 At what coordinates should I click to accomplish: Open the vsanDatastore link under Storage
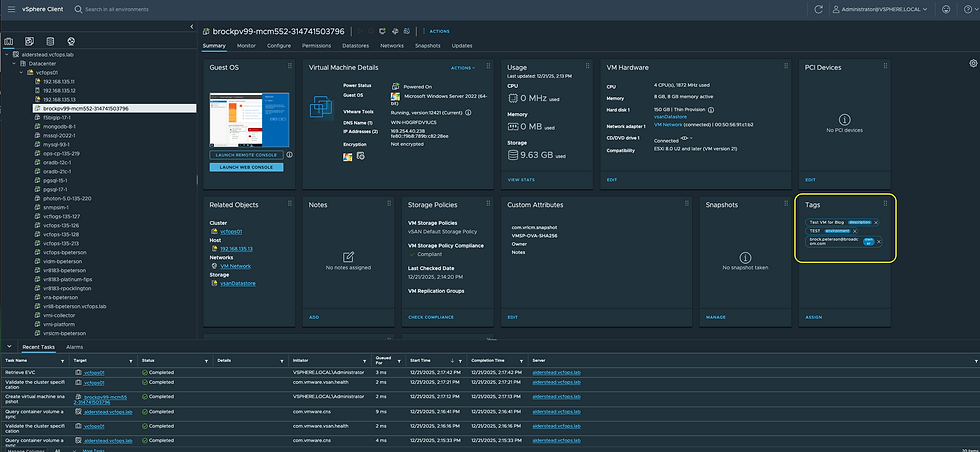coord(237,285)
